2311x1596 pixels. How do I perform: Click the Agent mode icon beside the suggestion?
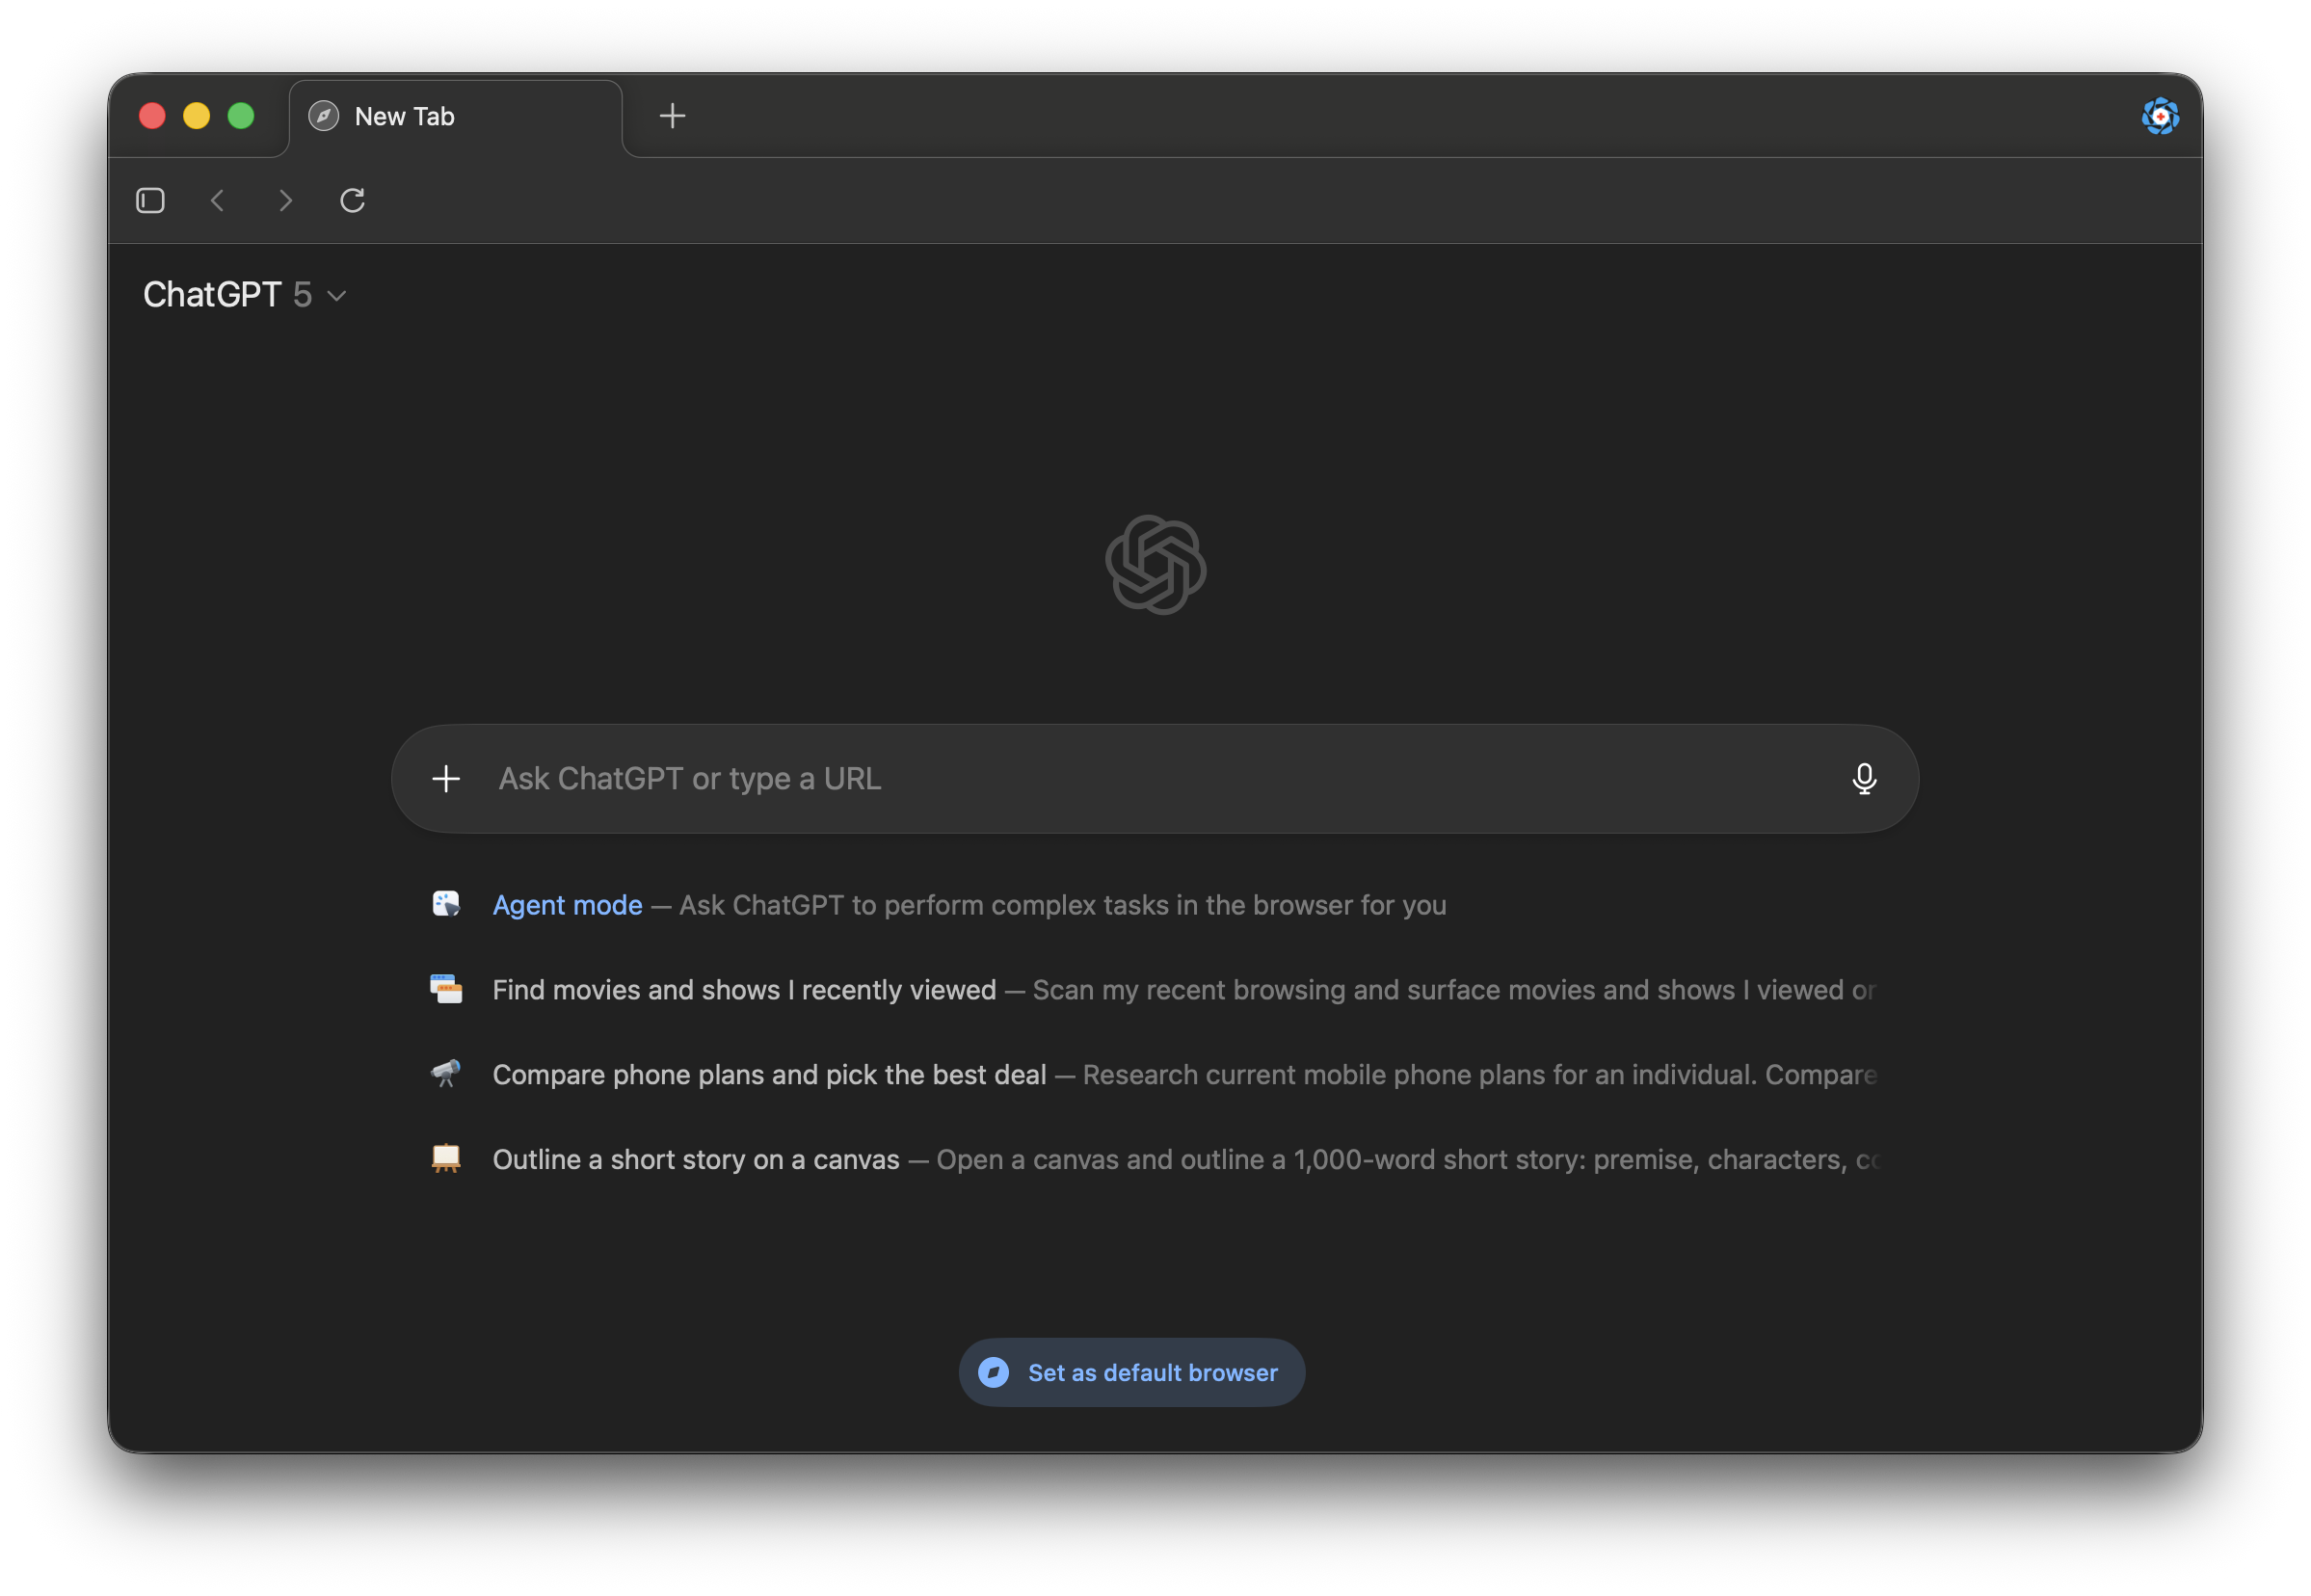[446, 904]
